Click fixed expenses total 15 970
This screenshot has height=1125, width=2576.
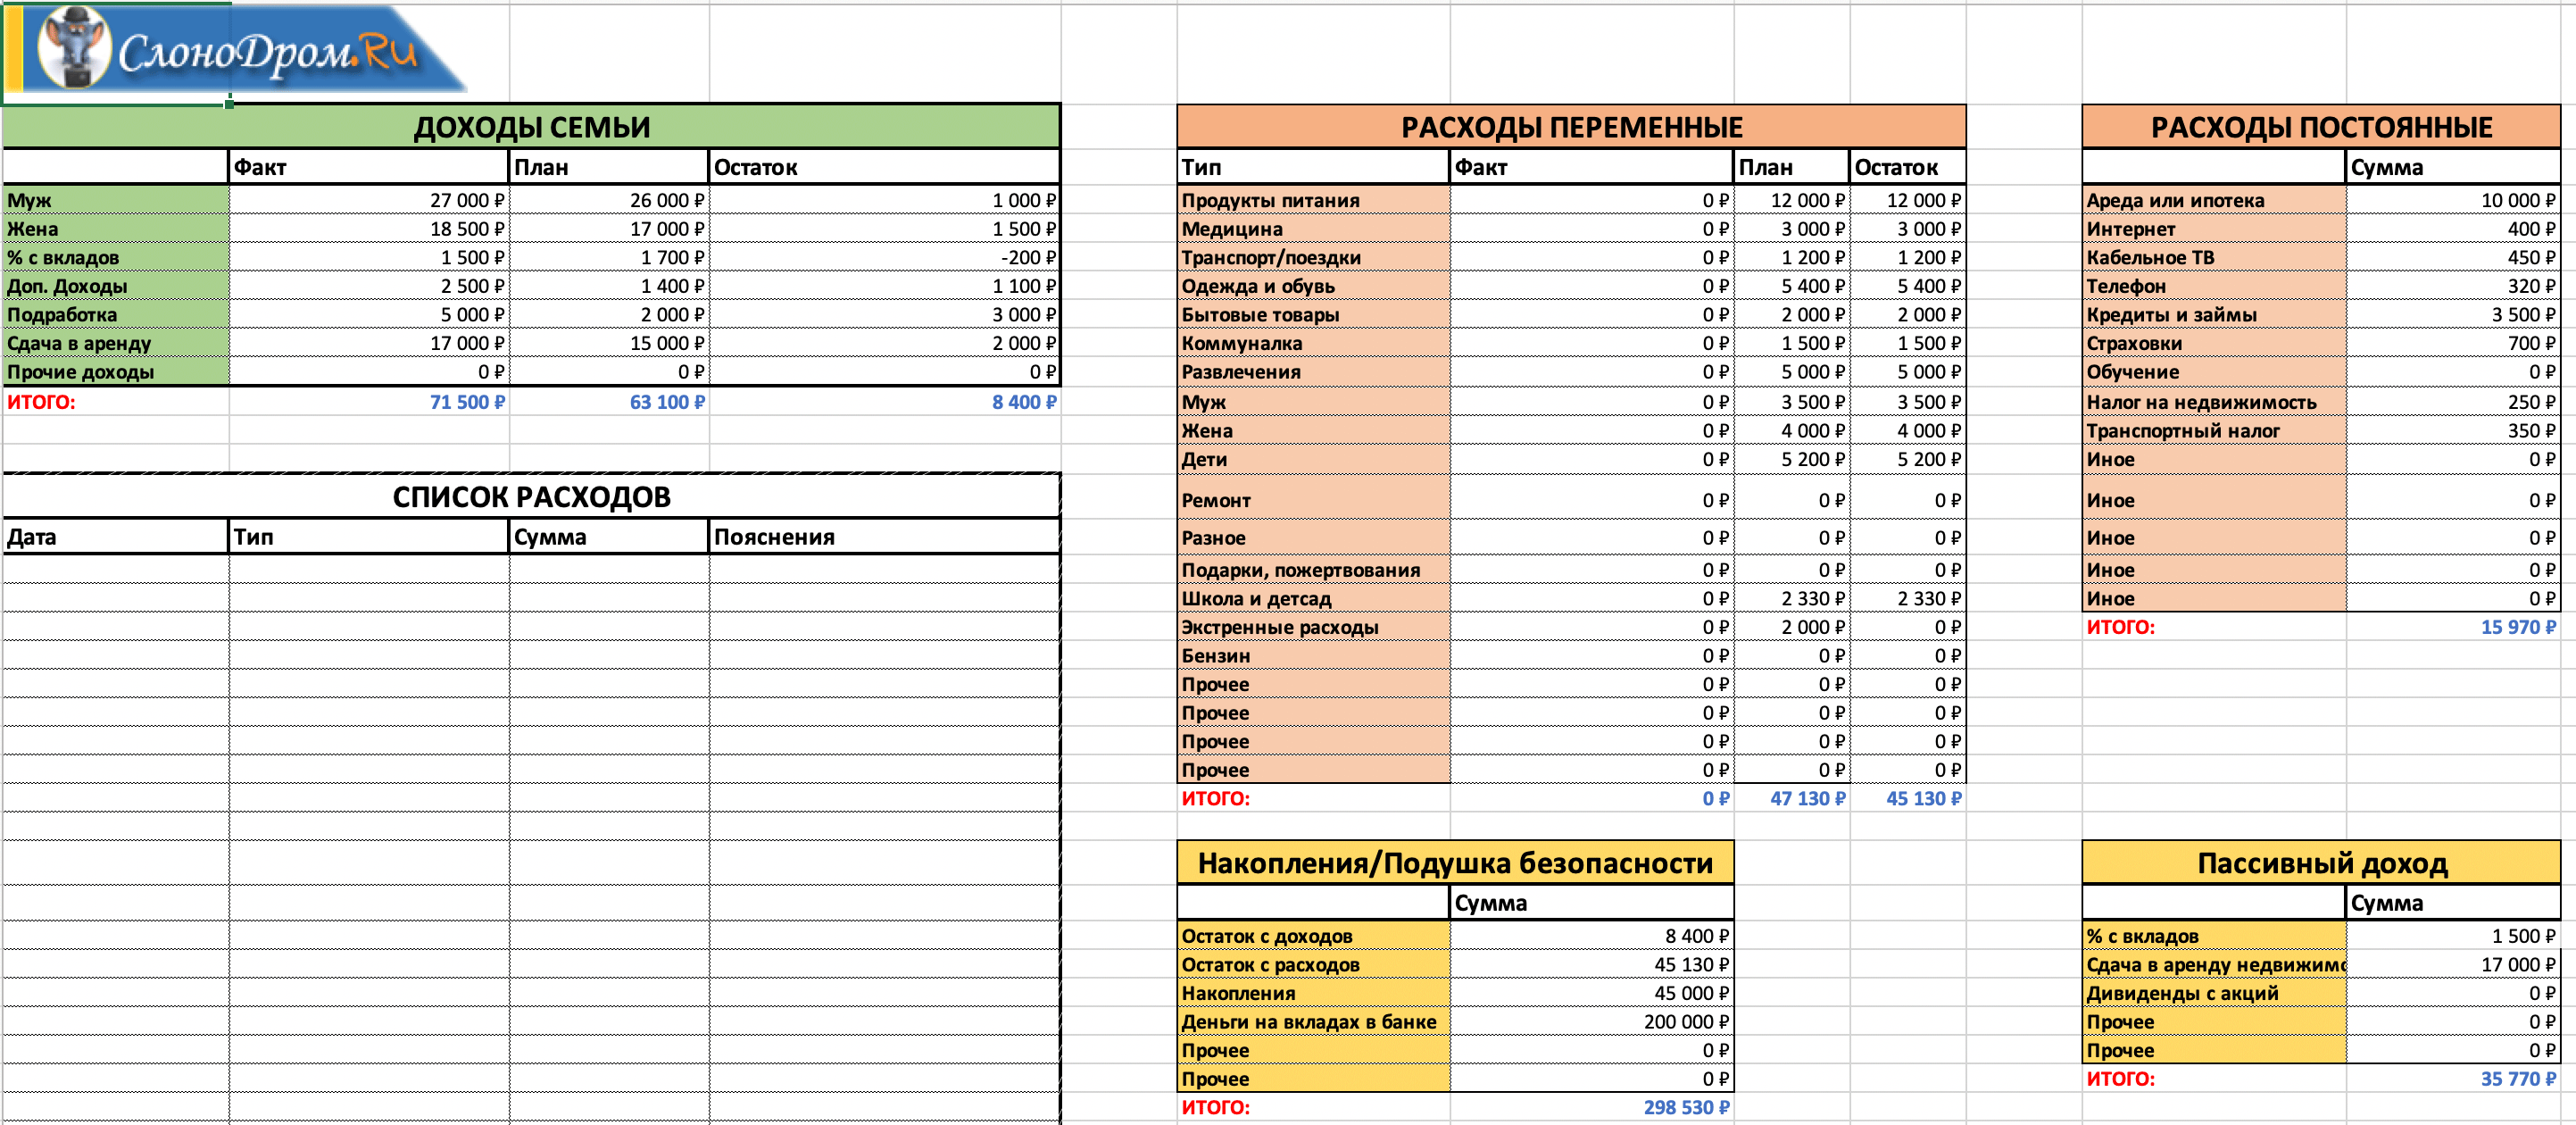[x=2516, y=627]
